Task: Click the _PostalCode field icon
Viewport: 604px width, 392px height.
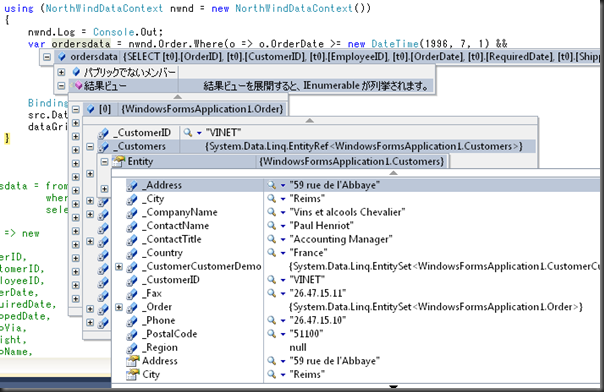Action: click(x=132, y=334)
